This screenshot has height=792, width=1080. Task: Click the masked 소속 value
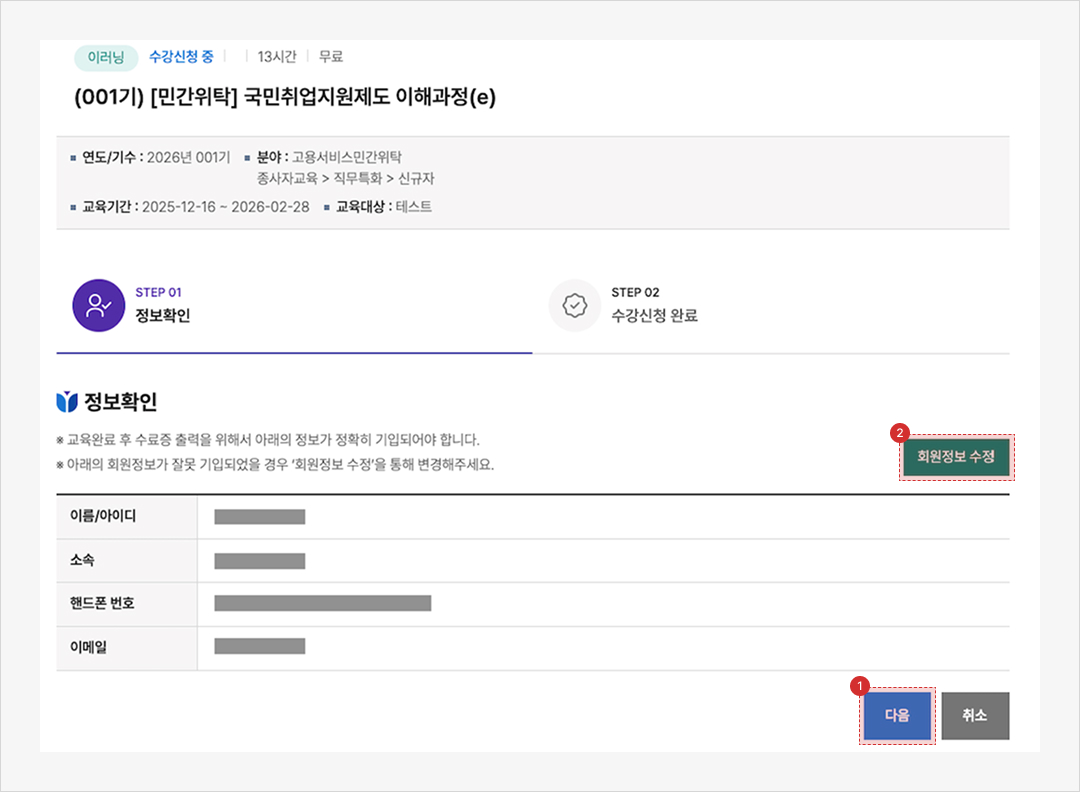coord(259,561)
